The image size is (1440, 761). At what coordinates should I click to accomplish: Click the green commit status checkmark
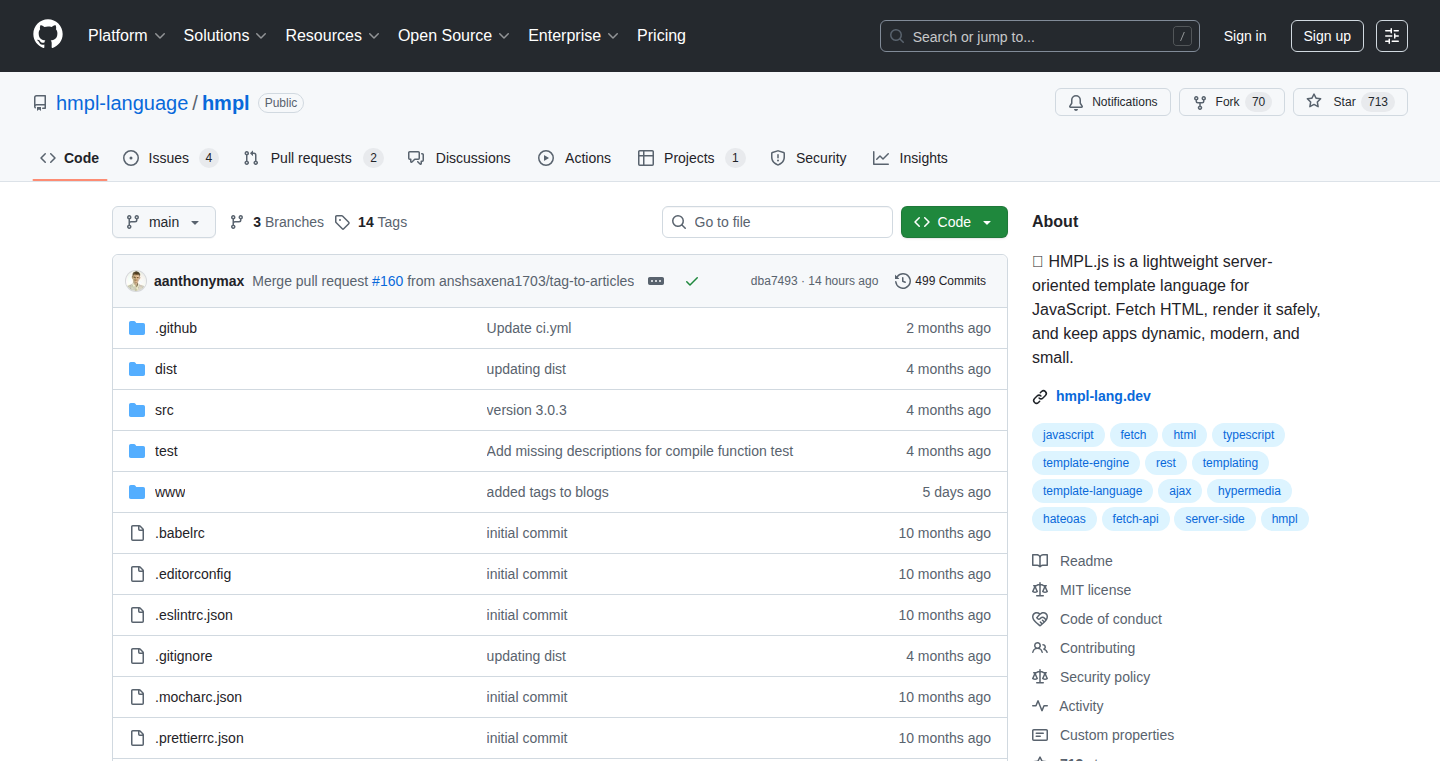point(691,281)
